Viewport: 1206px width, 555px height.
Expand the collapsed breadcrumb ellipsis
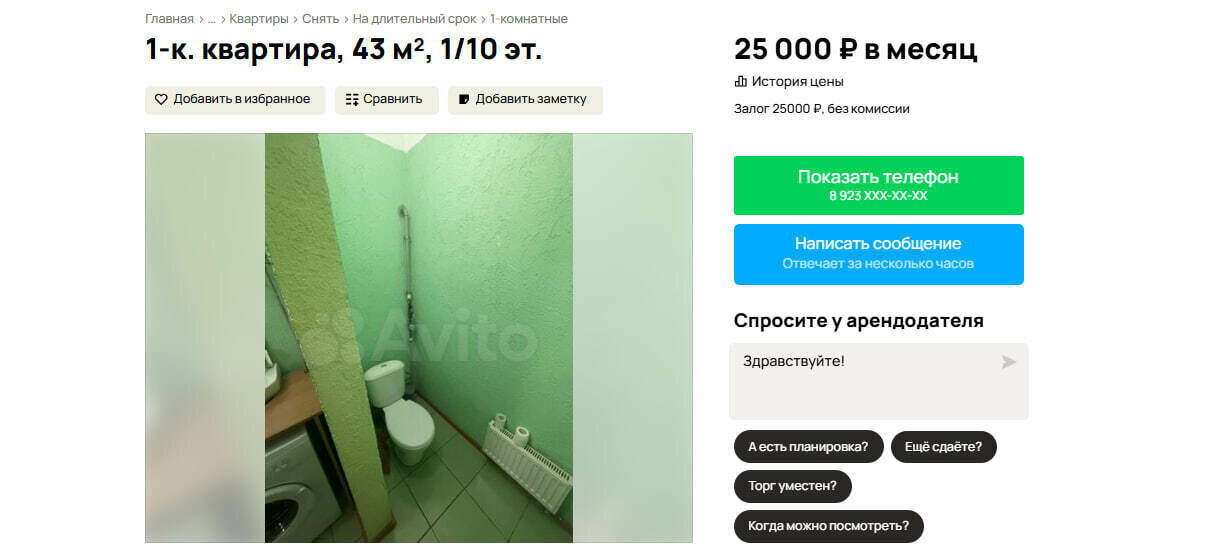coord(212,19)
